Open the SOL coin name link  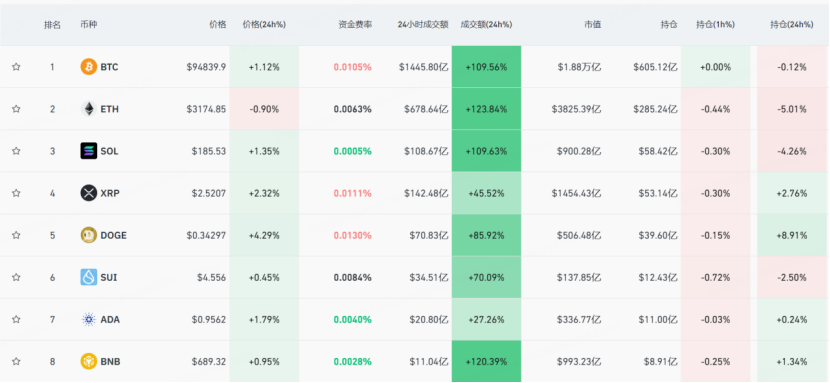(x=109, y=151)
